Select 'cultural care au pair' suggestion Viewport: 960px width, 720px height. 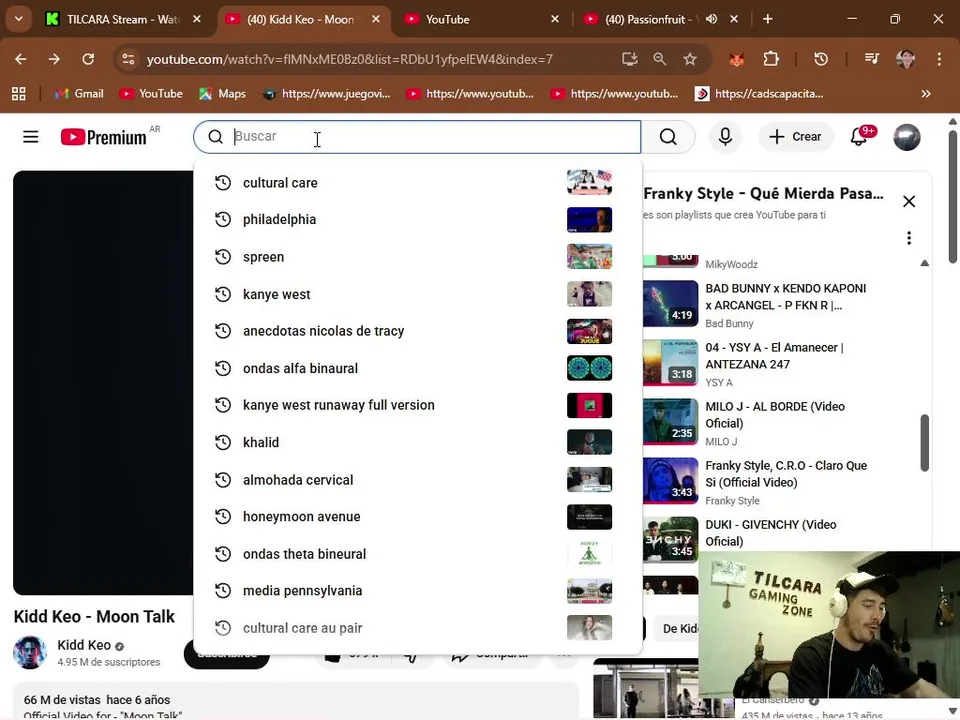[x=418, y=628]
